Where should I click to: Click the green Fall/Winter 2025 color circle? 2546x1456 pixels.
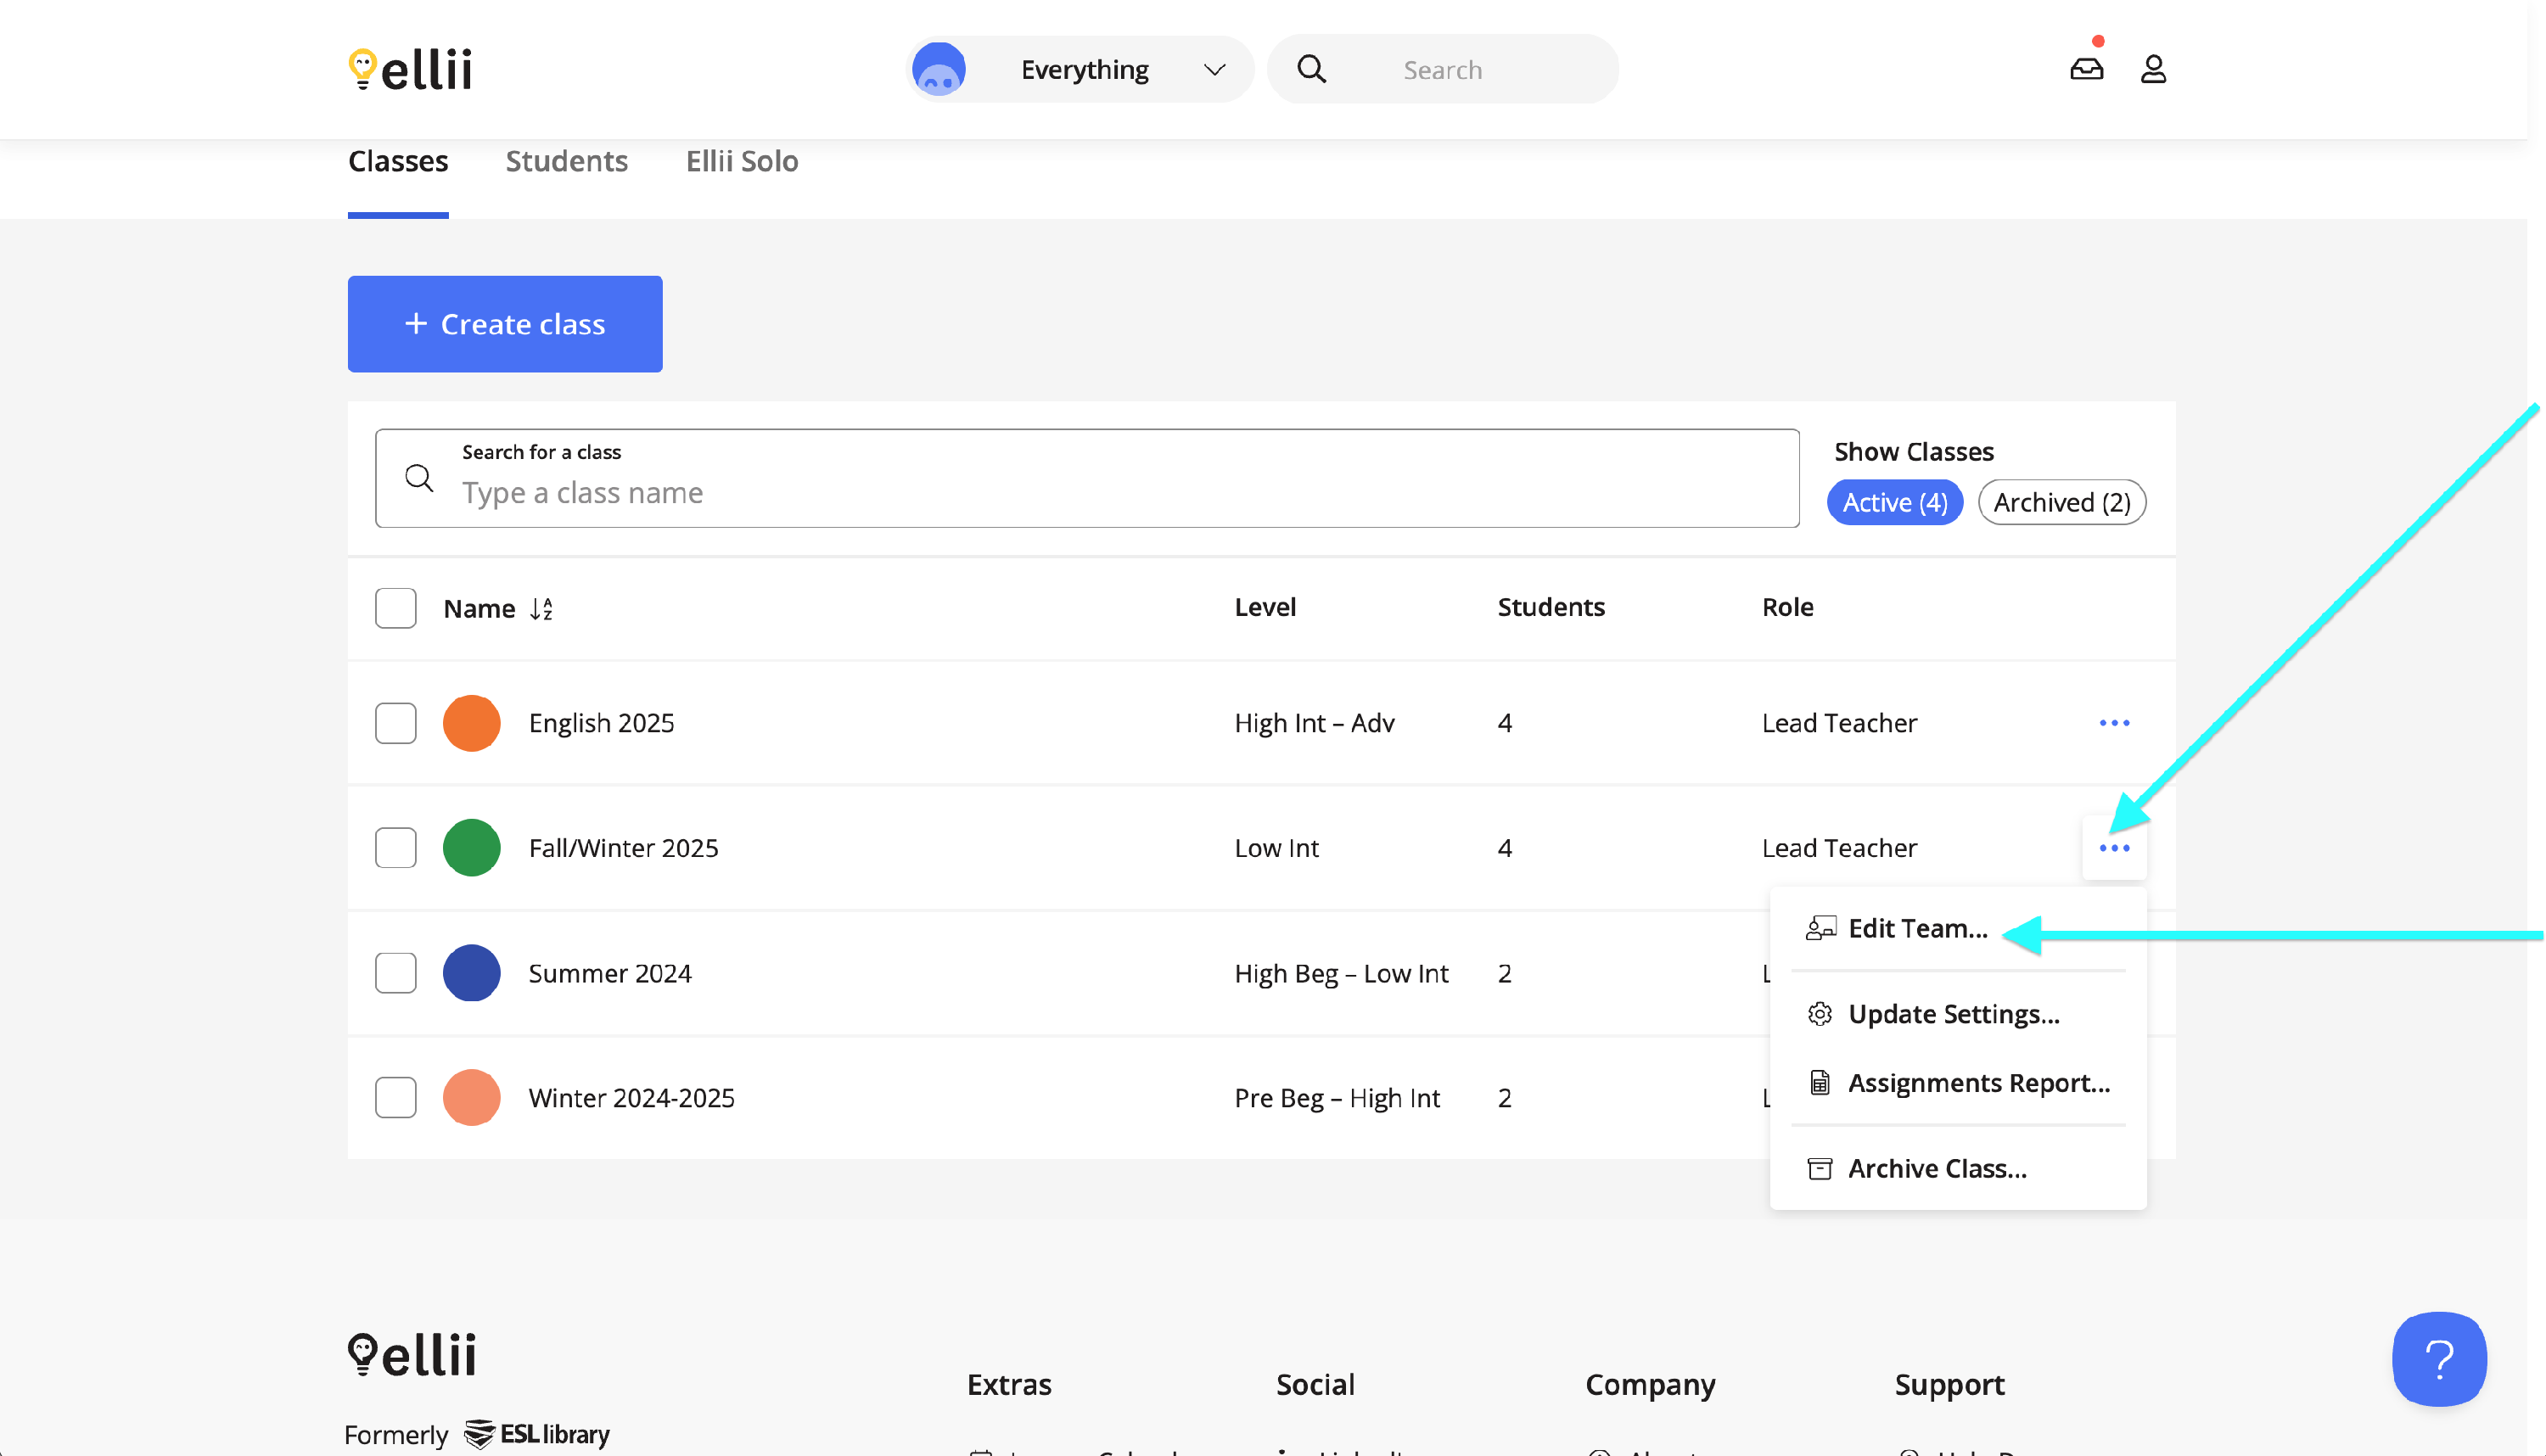tap(471, 848)
